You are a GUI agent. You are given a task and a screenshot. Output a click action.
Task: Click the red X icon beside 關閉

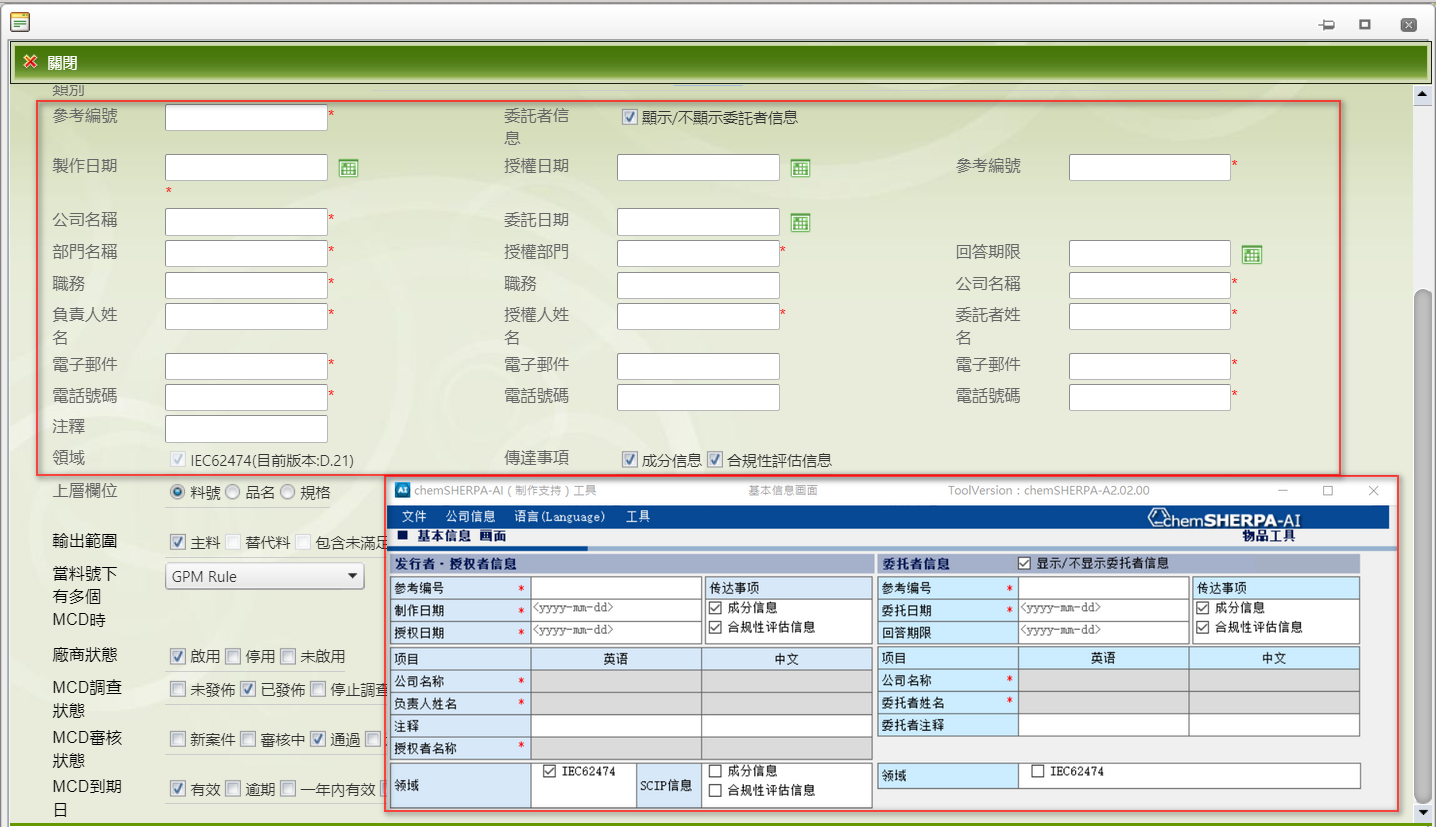(x=31, y=62)
